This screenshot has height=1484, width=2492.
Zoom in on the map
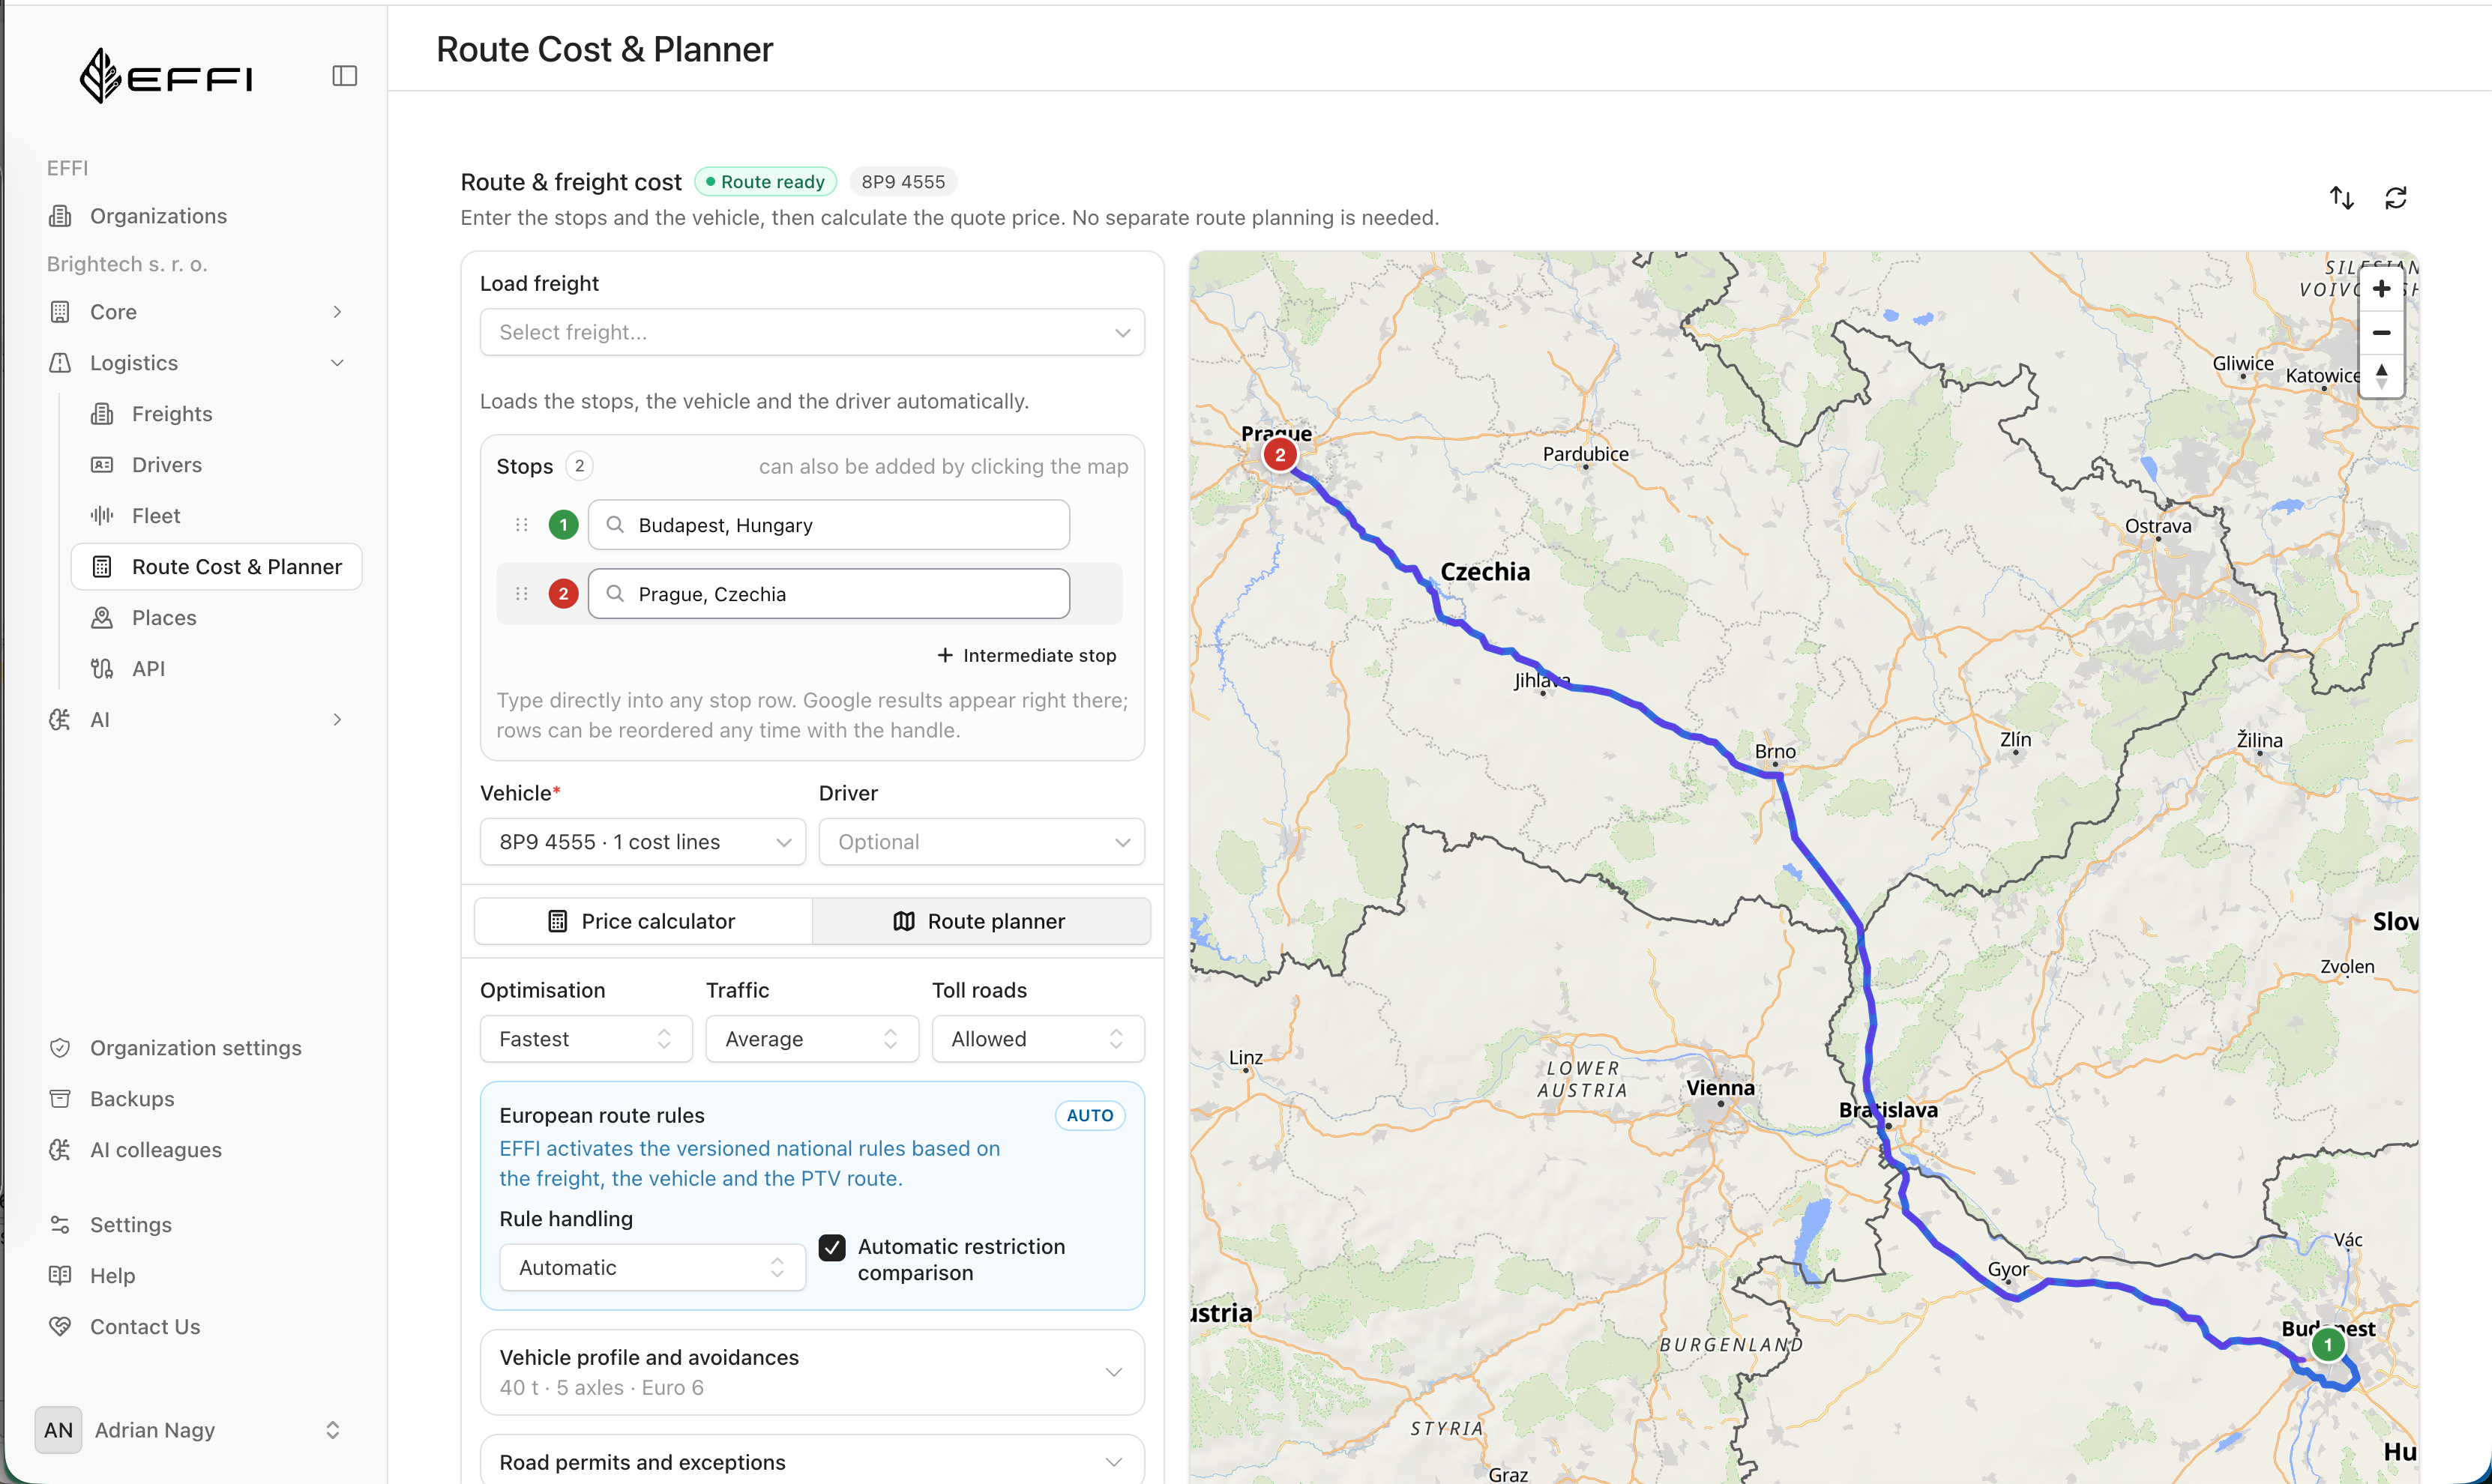click(2381, 289)
